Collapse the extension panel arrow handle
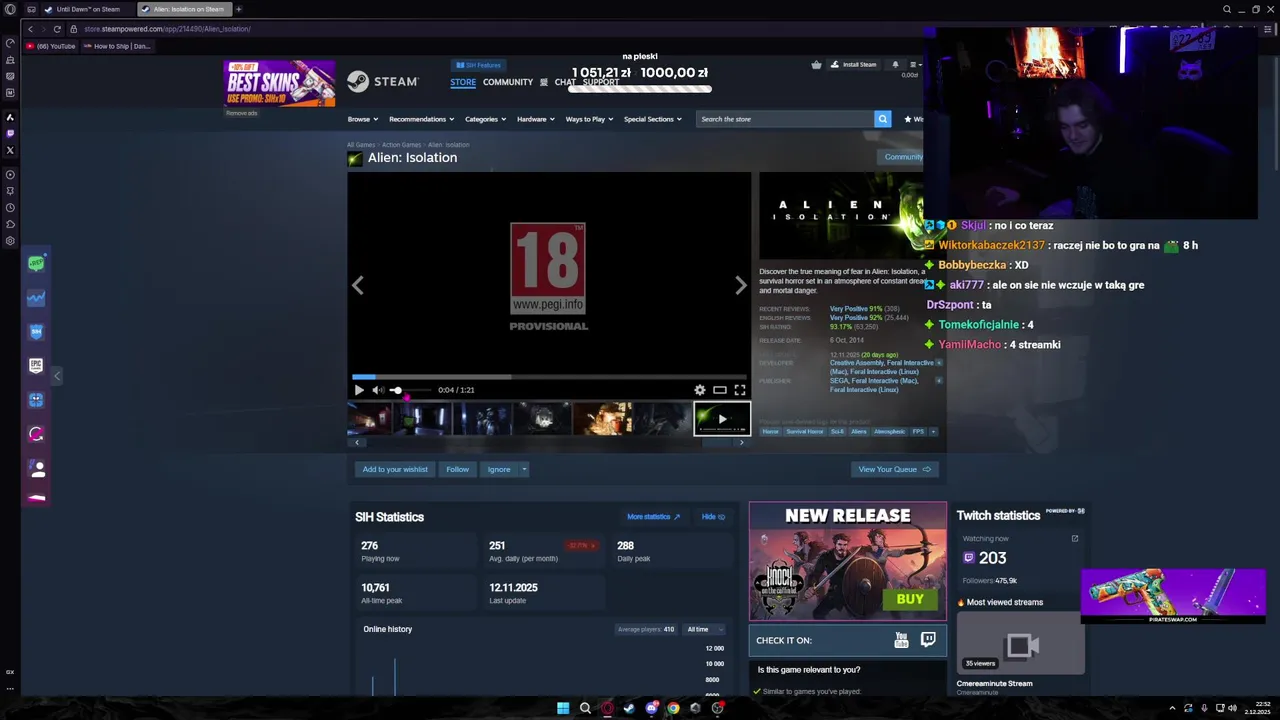Viewport: 1280px width, 720px height. pos(57,375)
